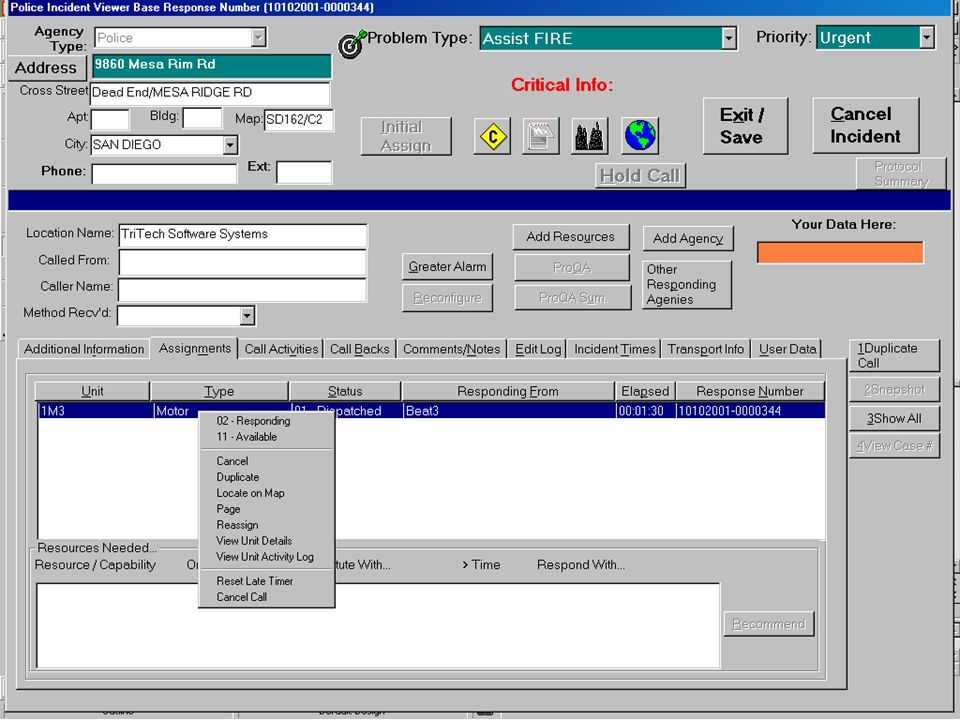Switch to the Additional Information tab
The height and width of the screenshot is (720, 960).
coord(84,349)
